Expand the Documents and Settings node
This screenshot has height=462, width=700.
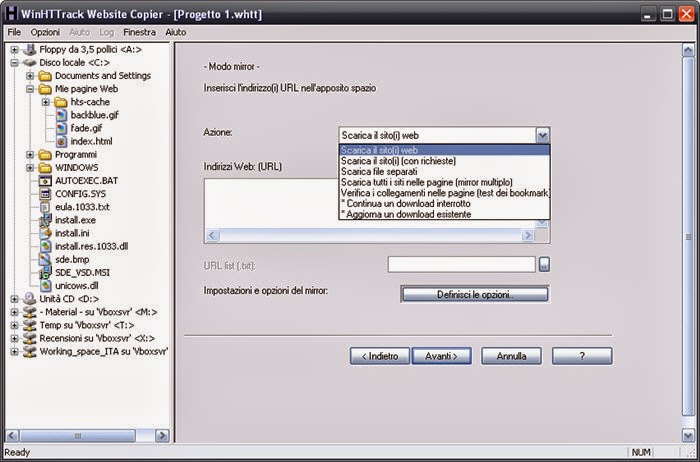[x=30, y=76]
